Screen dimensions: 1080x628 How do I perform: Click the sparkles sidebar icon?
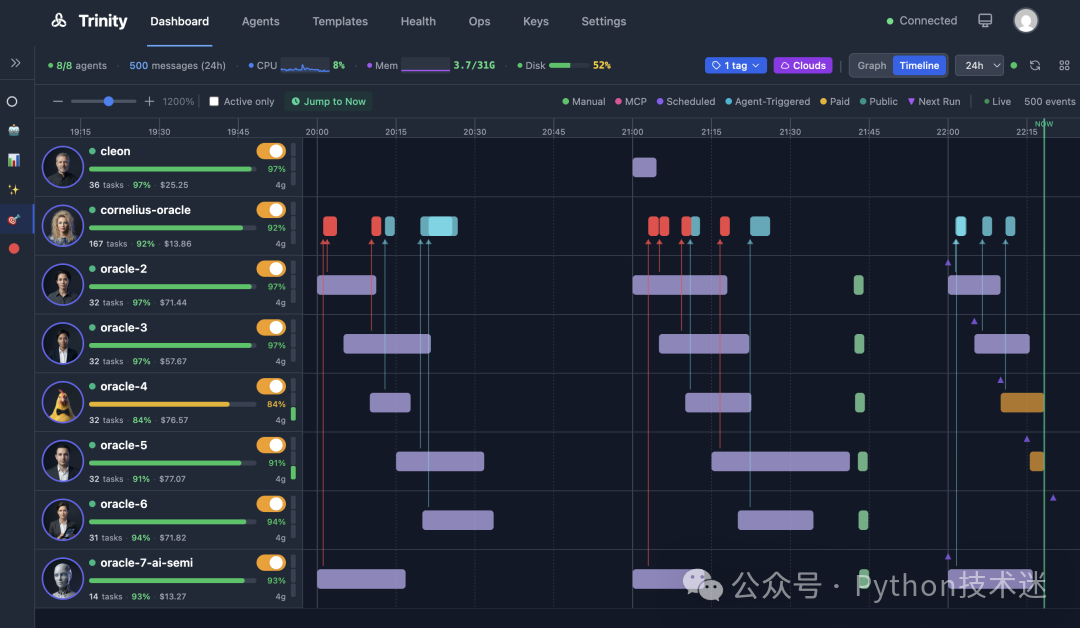click(x=14, y=189)
